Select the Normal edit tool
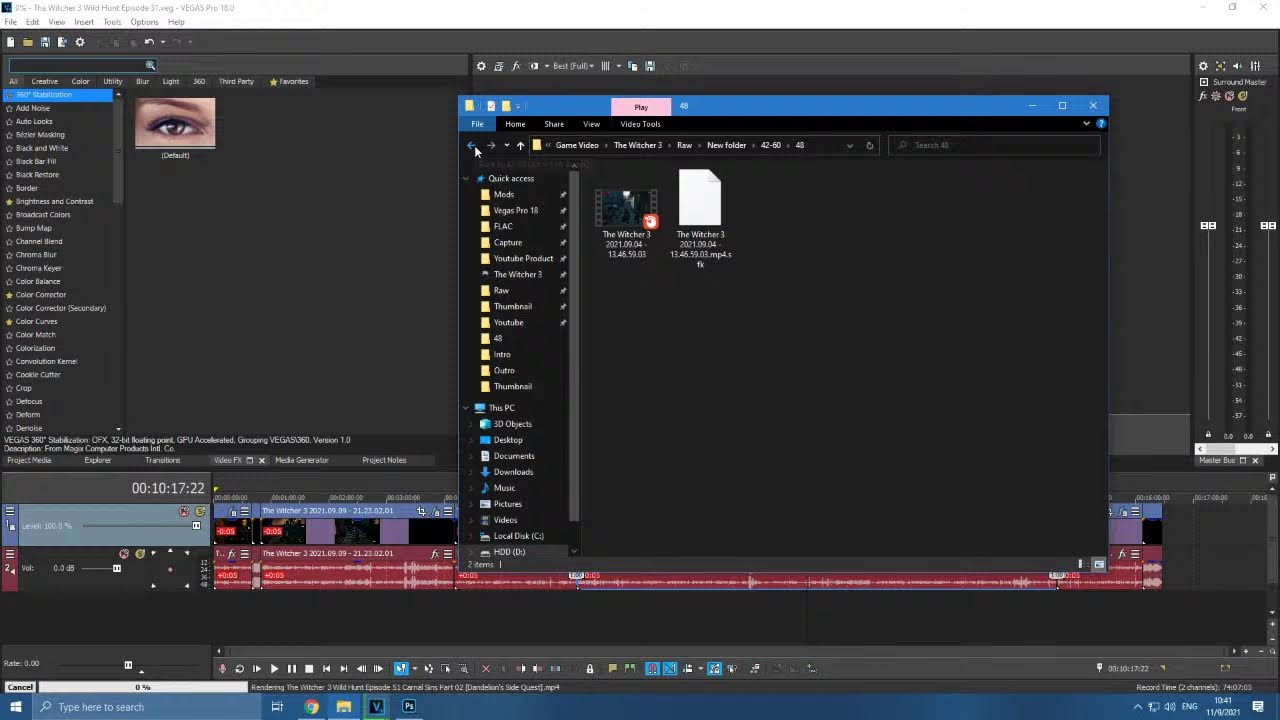The height and width of the screenshot is (720, 1280). (401, 668)
